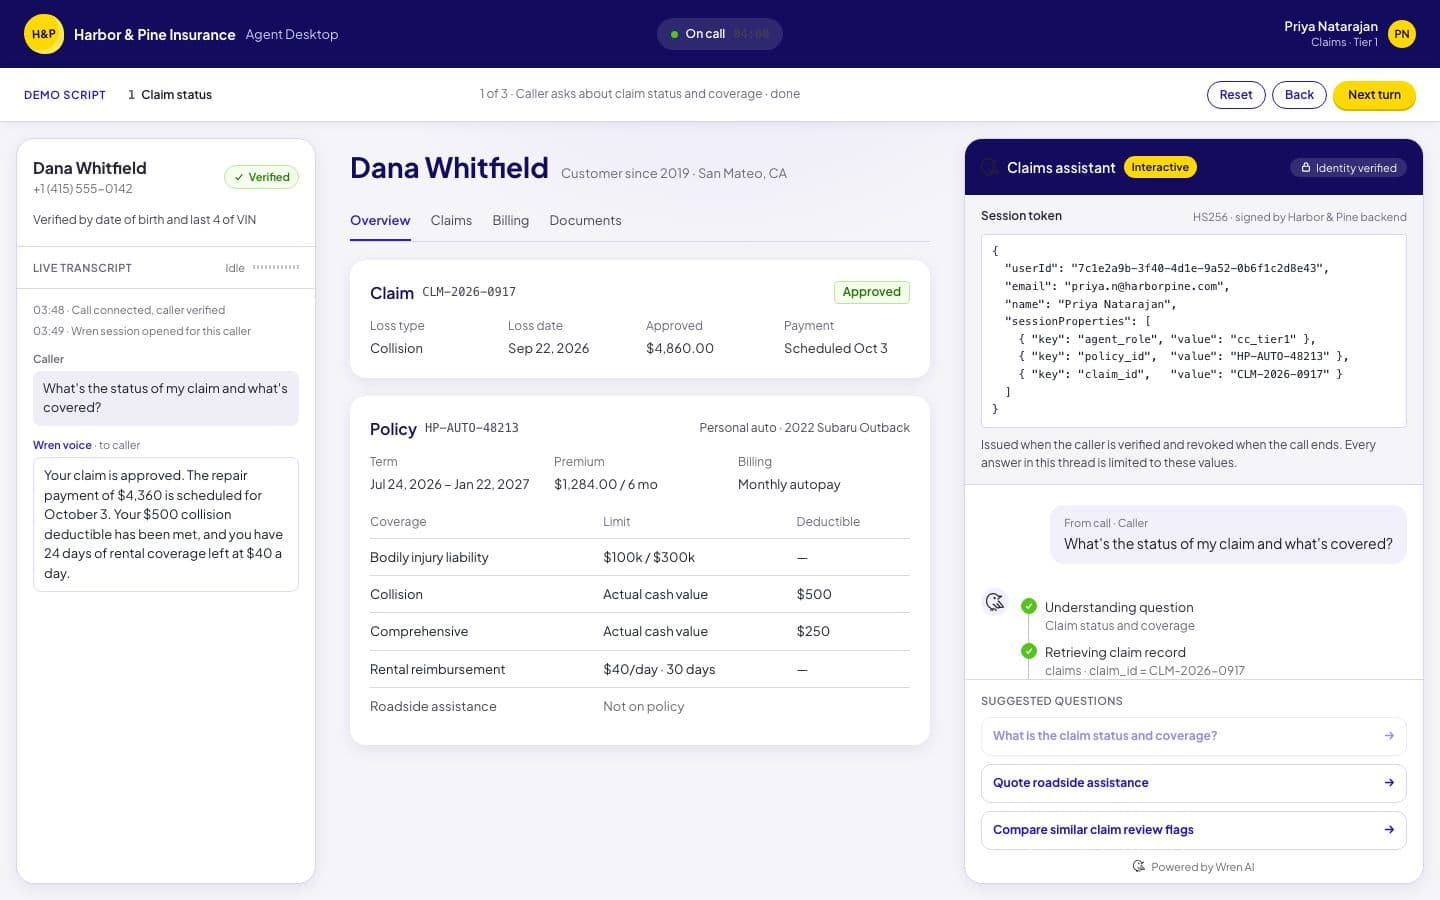Screen dimensions: 1440x900
Task: Click the arrow on Compare similar claim review flags
Action: 1389,830
